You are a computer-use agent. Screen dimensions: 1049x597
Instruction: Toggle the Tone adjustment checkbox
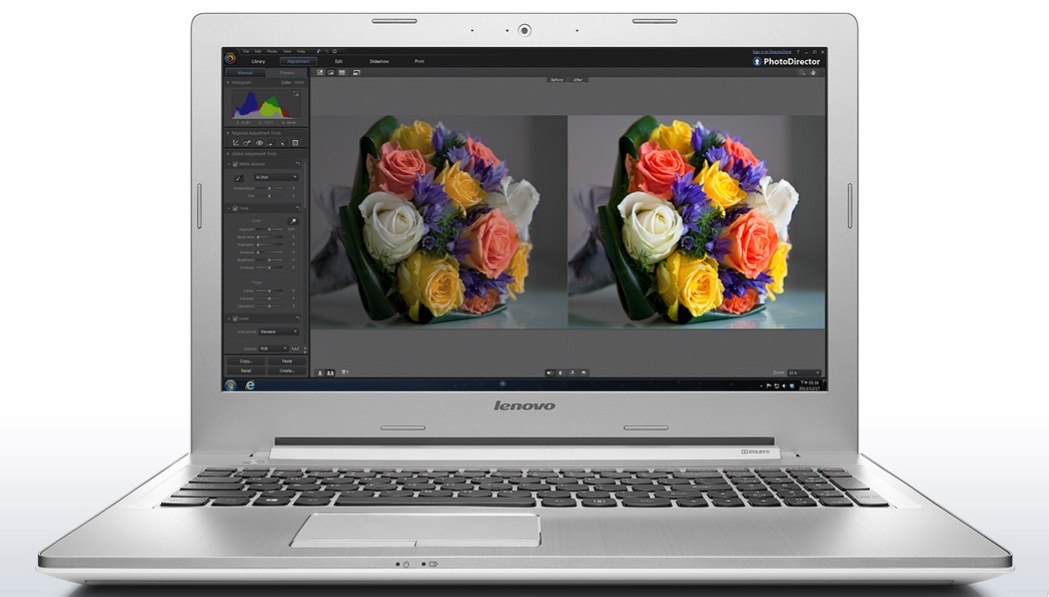coord(236,209)
